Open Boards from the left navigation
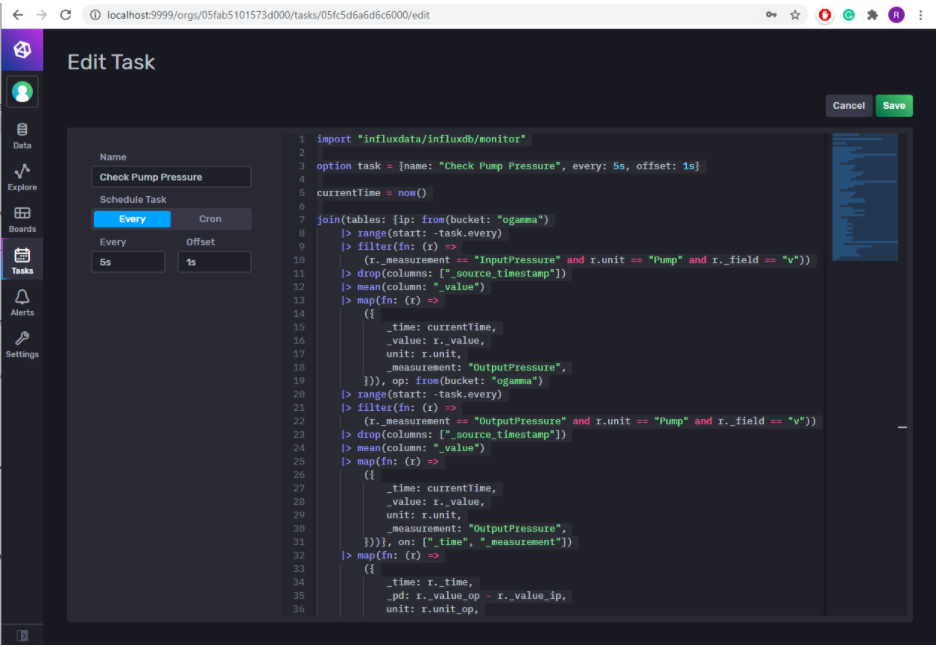The height and width of the screenshot is (647, 937). tap(22, 217)
